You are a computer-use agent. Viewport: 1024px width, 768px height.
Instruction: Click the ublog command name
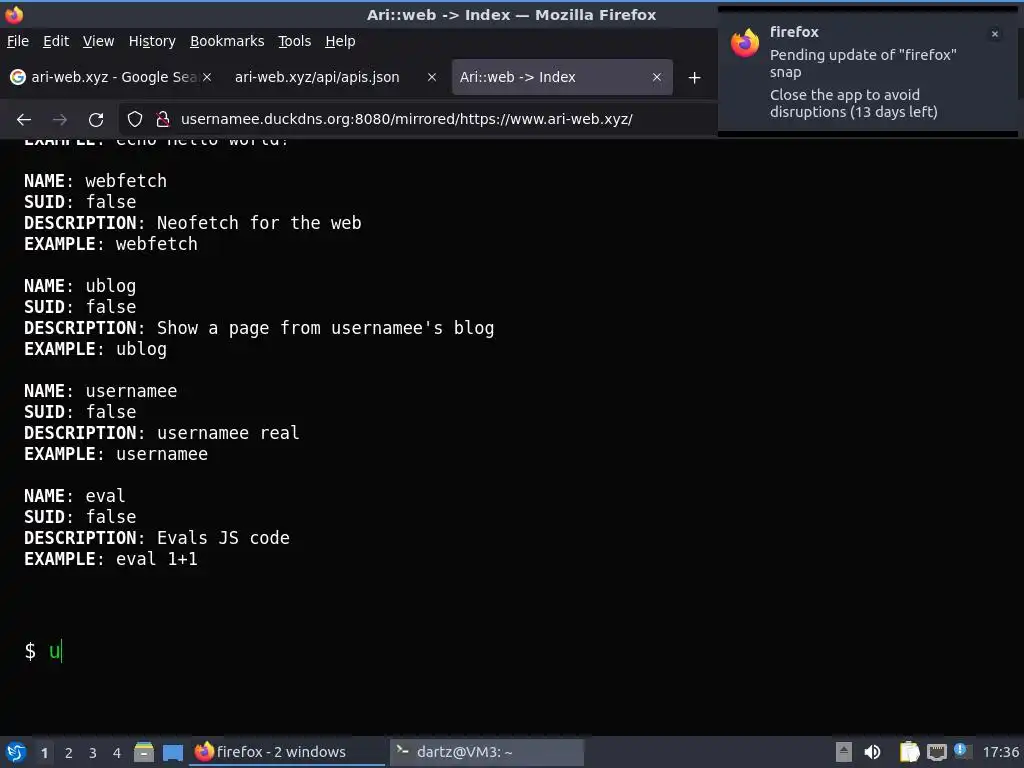[x=111, y=286]
